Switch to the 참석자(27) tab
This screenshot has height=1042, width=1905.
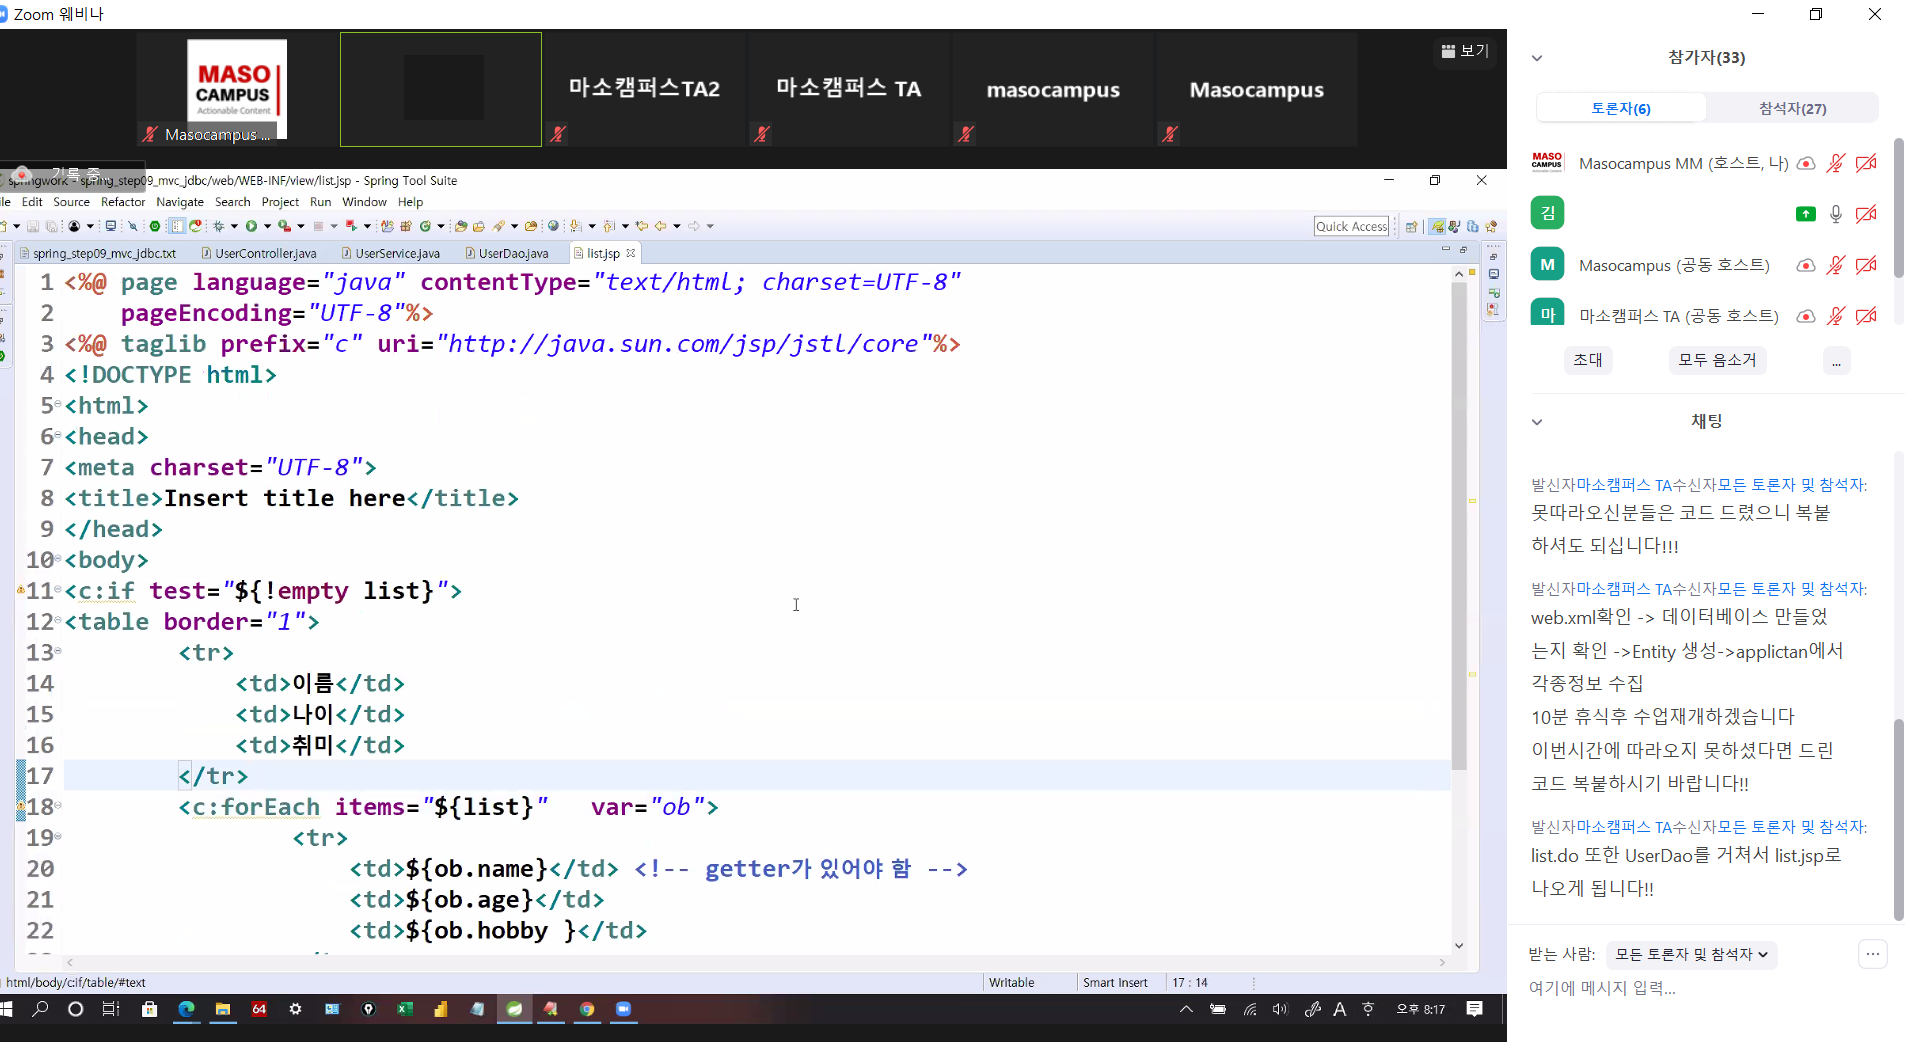pos(1792,108)
